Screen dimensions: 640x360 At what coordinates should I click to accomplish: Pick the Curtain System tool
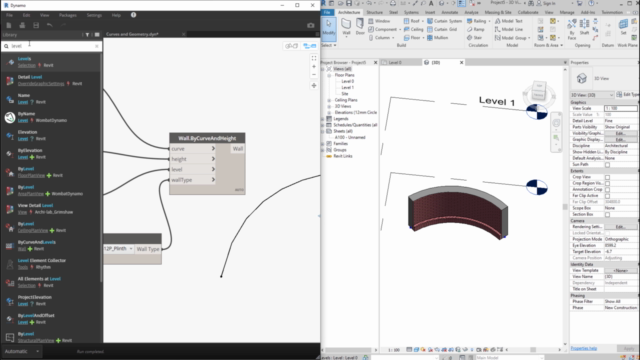444,21
